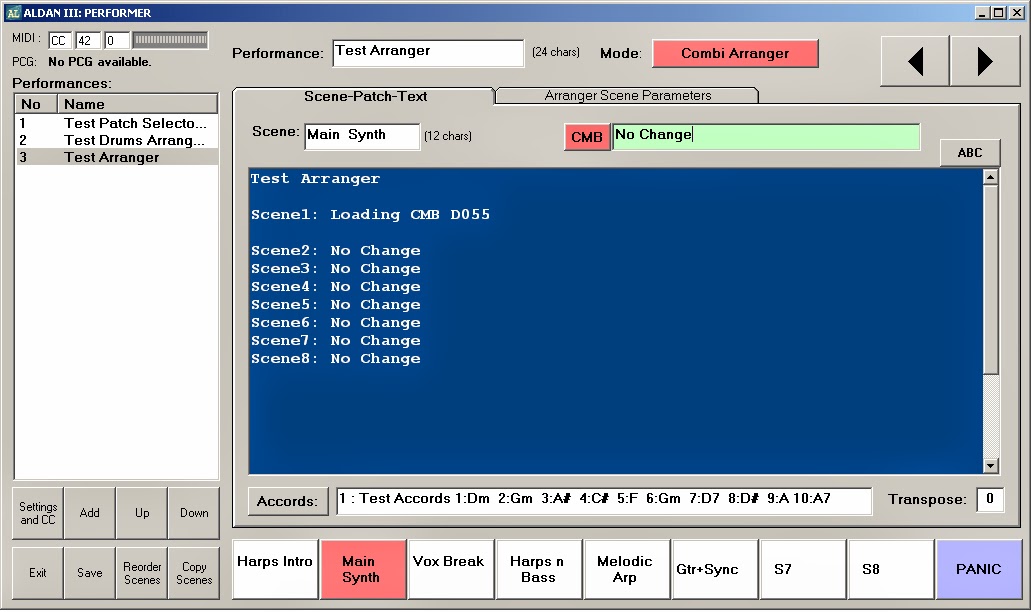Select performance Test Drums Arrang...
This screenshot has width=1031, height=612.
[x=116, y=140]
